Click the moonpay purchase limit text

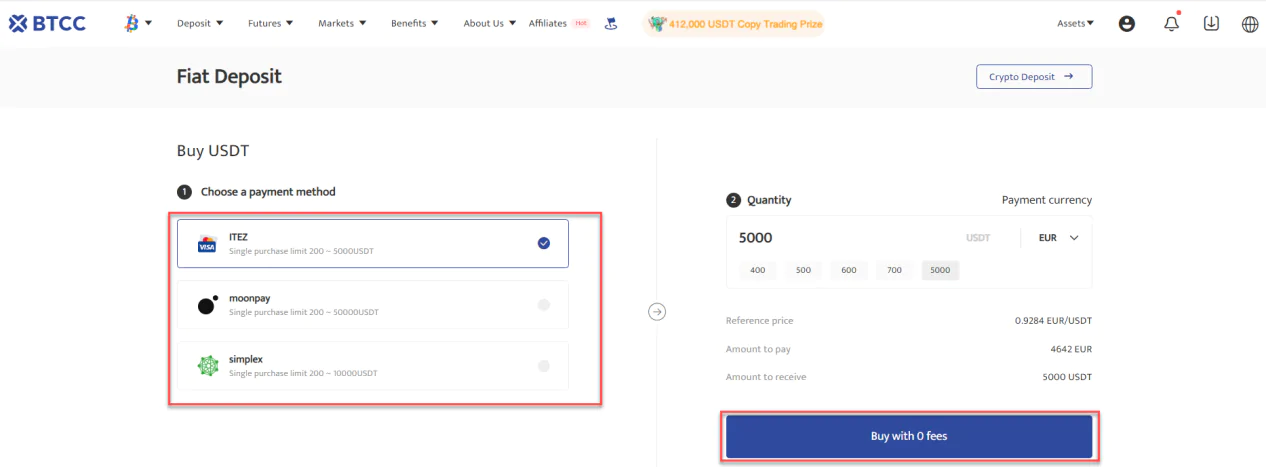[304, 312]
